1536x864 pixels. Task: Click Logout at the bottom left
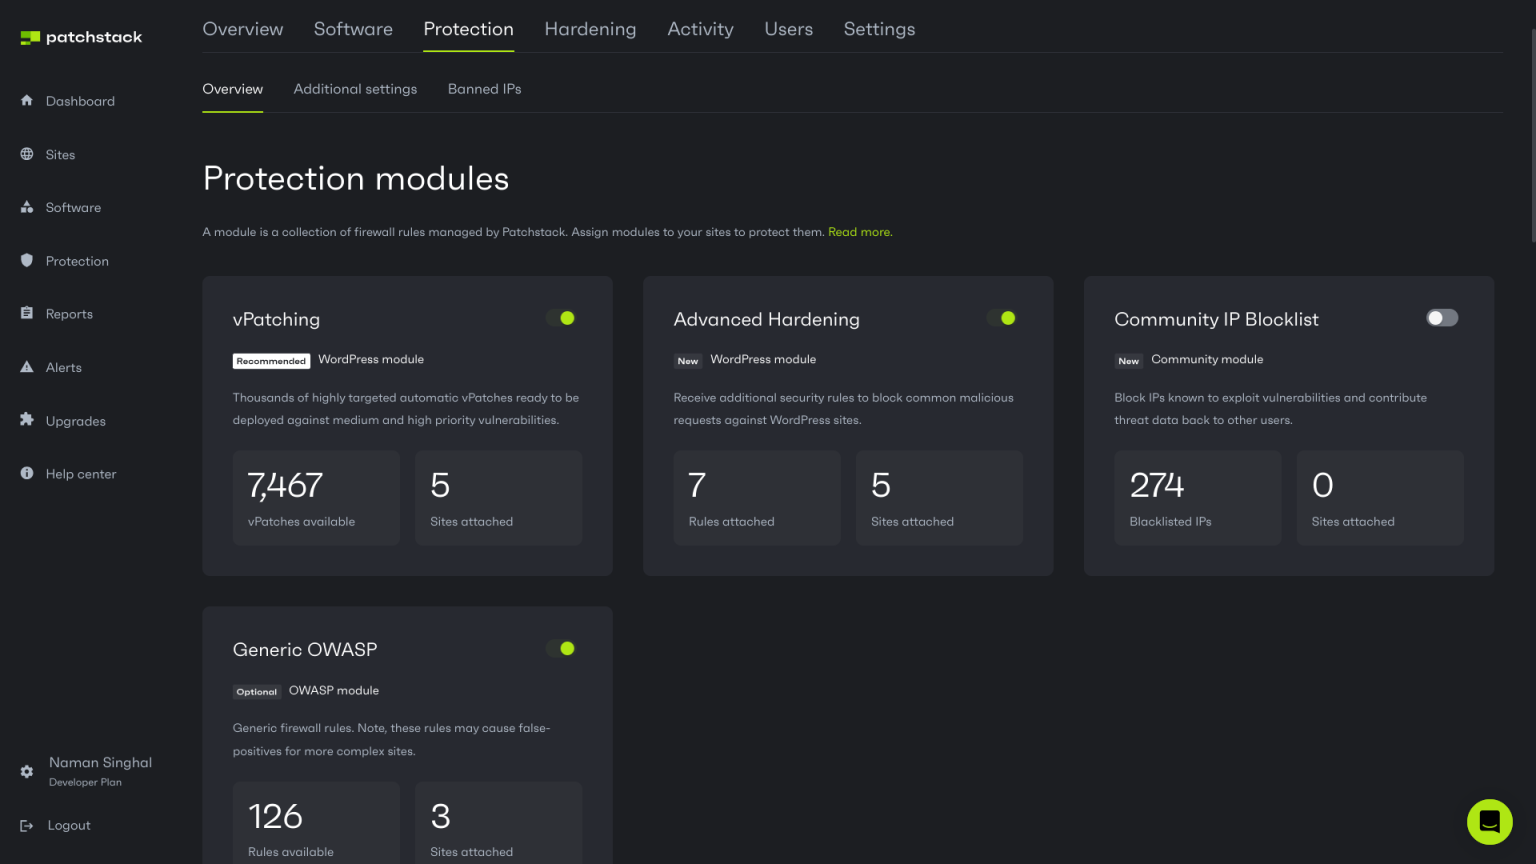tap(69, 825)
